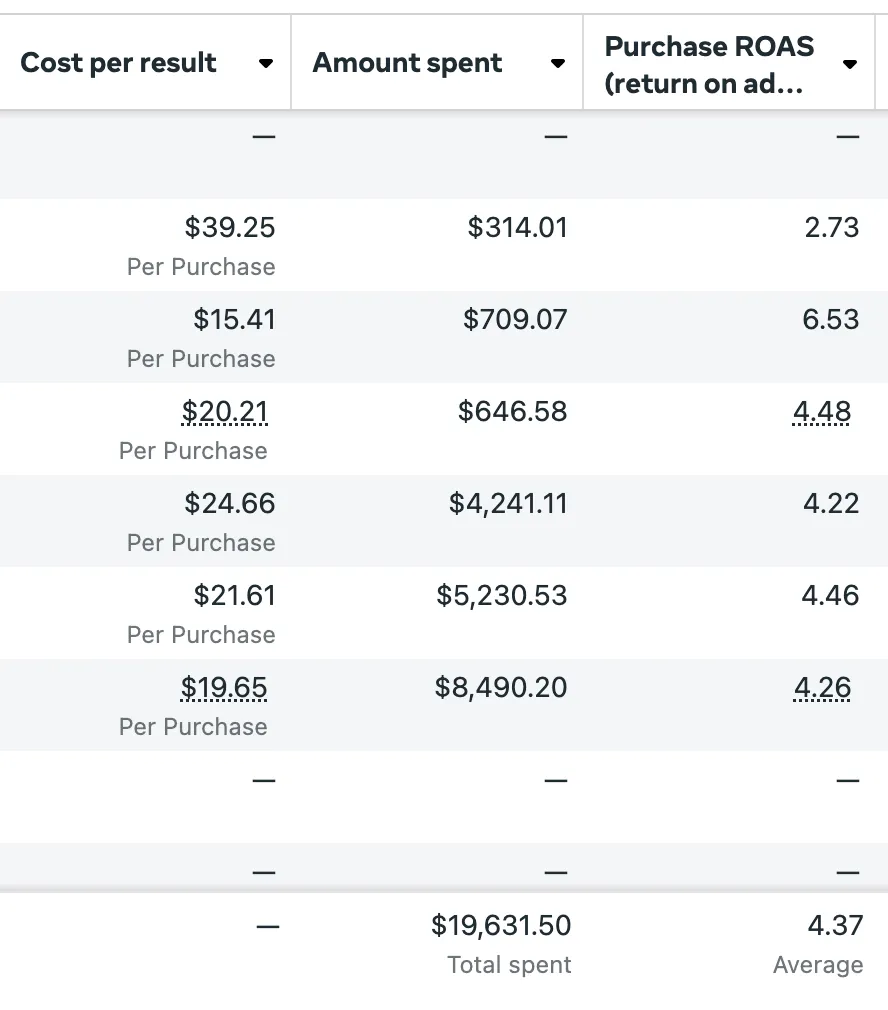Click the underlined 4.48 ROAS value

tap(822, 412)
